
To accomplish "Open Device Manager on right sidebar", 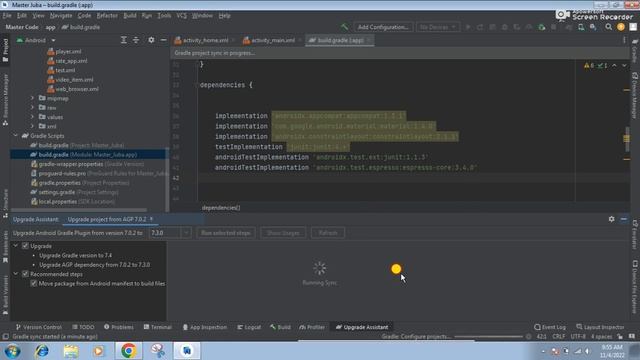I will [635, 96].
